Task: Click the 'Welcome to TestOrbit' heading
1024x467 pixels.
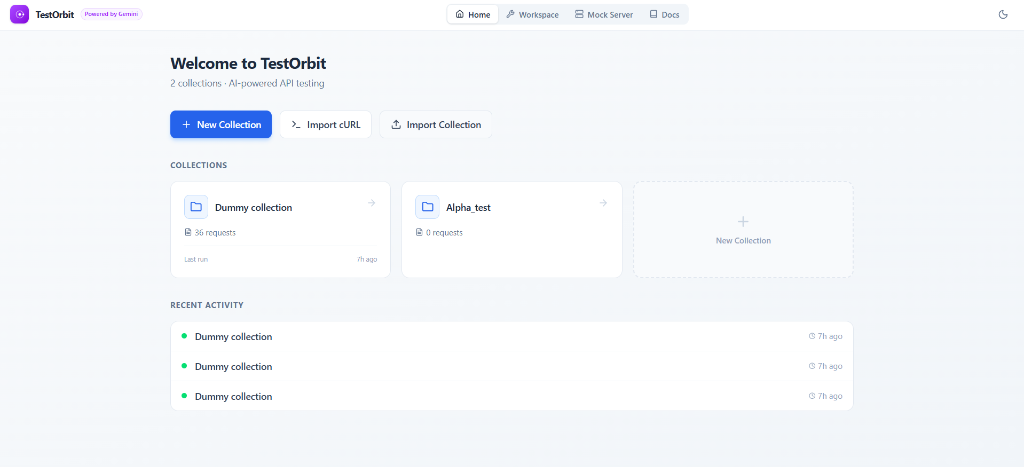Action: click(x=248, y=63)
